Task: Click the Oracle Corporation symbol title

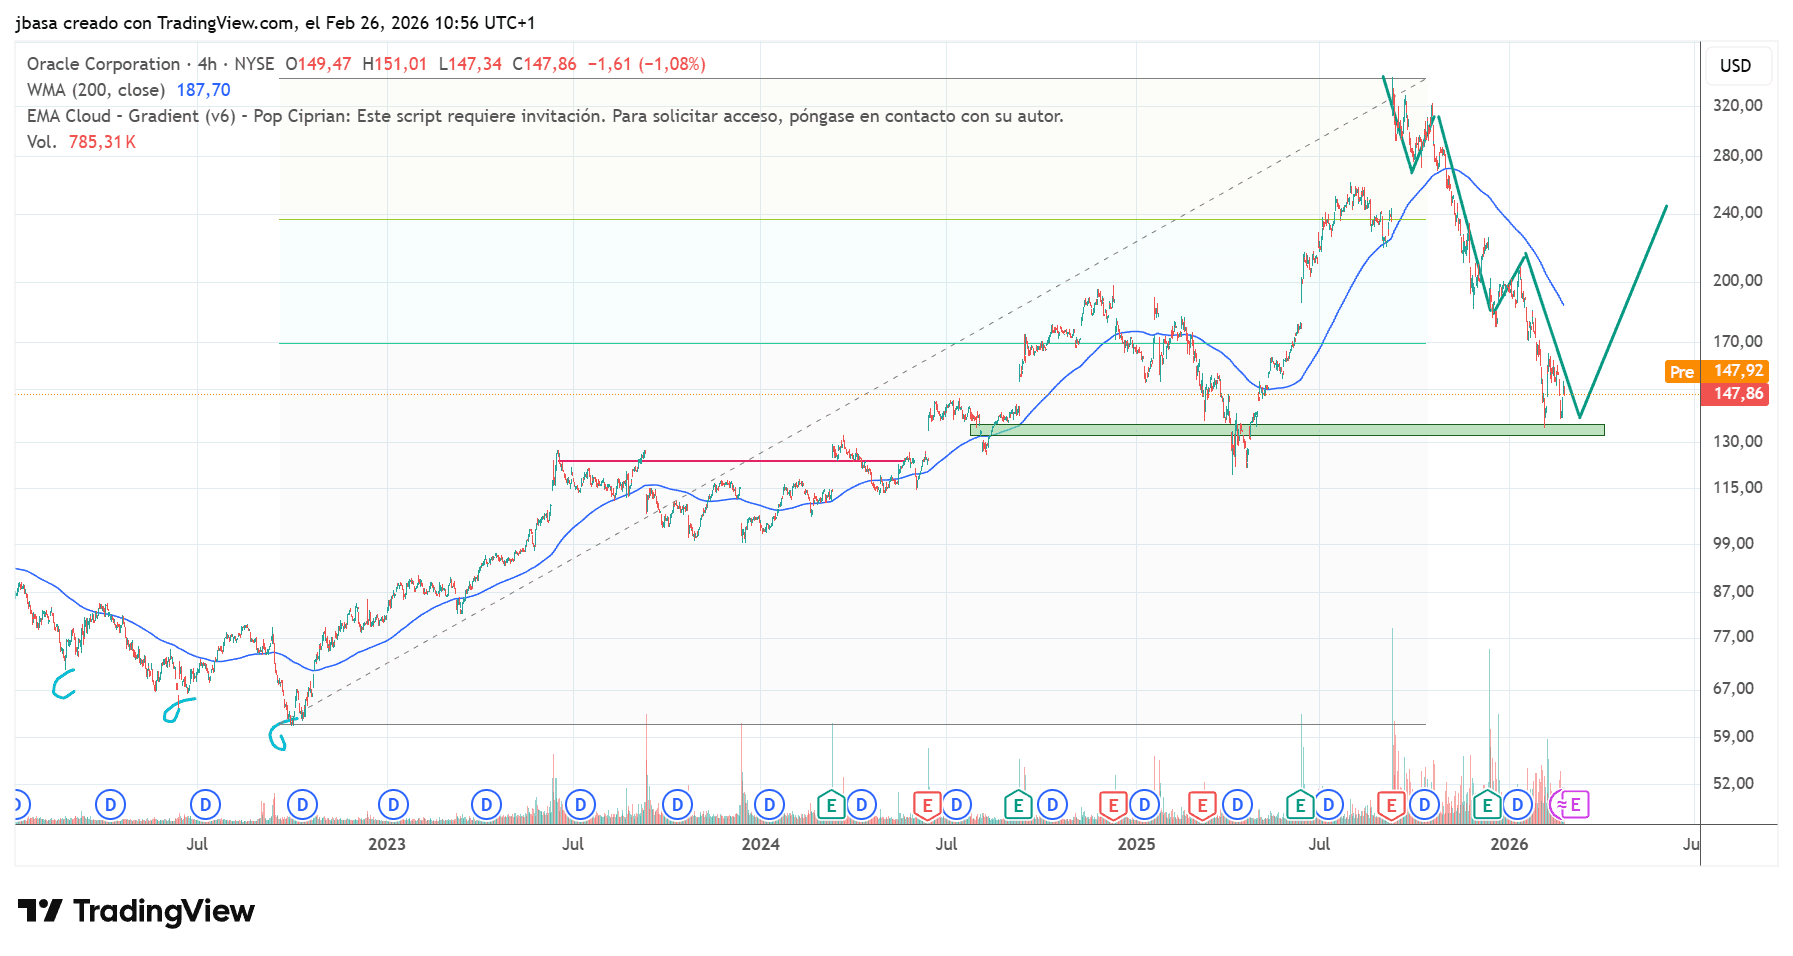Action: [103, 64]
